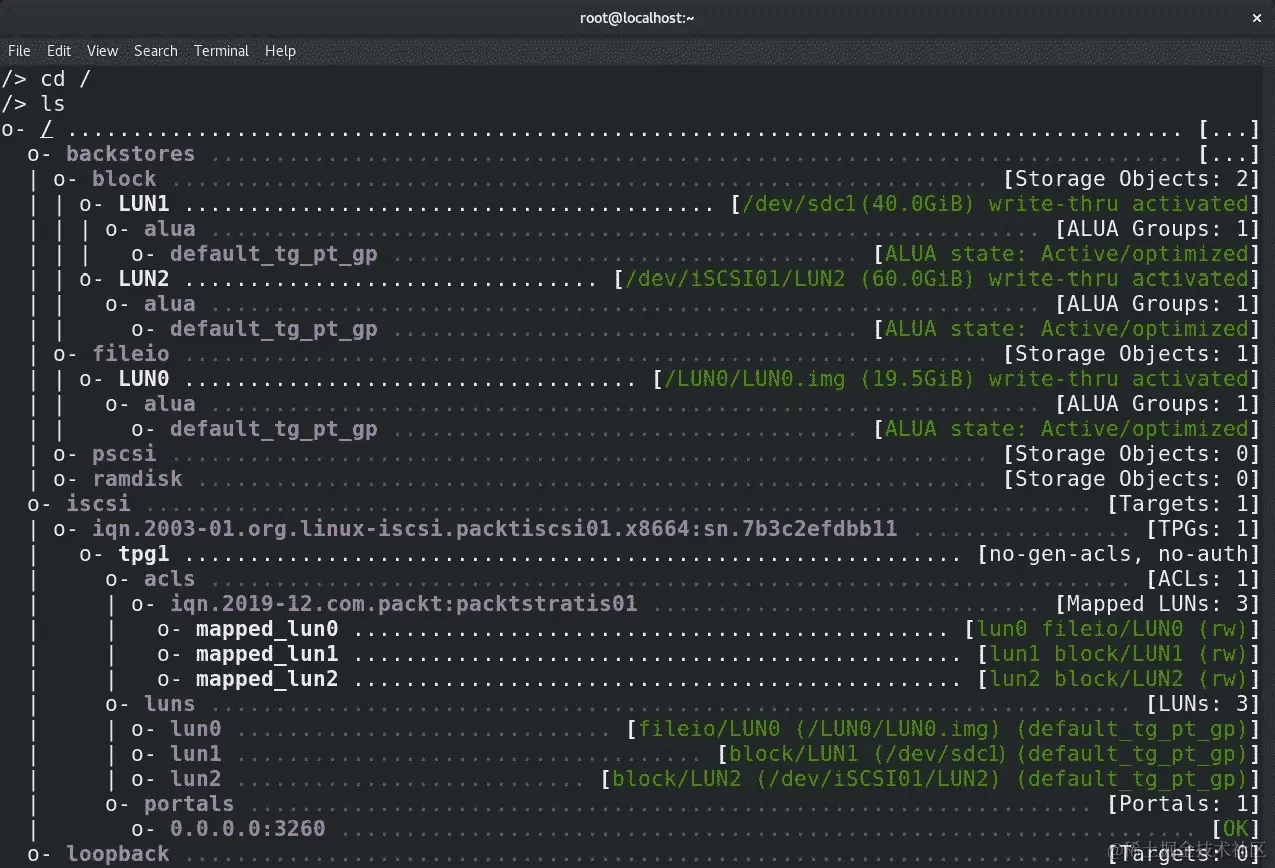Open the Edit menu
Image resolution: width=1275 pixels, height=868 pixels.
(59, 50)
